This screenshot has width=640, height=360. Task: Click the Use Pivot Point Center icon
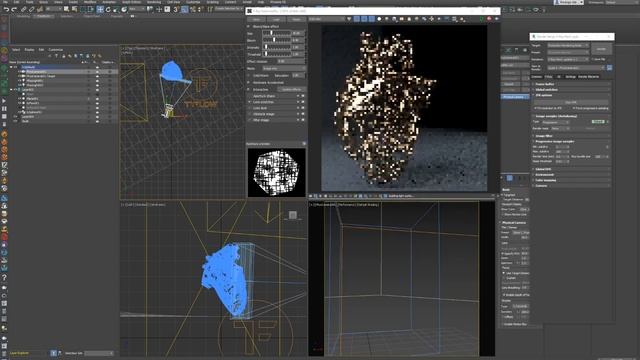[x=150, y=9]
